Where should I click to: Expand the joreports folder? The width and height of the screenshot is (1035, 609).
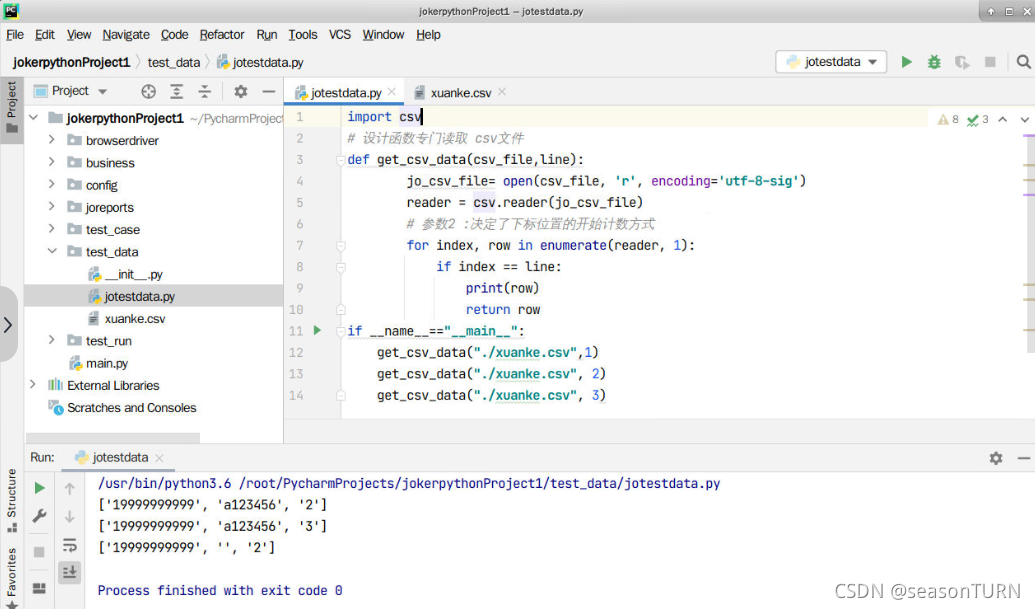click(51, 207)
